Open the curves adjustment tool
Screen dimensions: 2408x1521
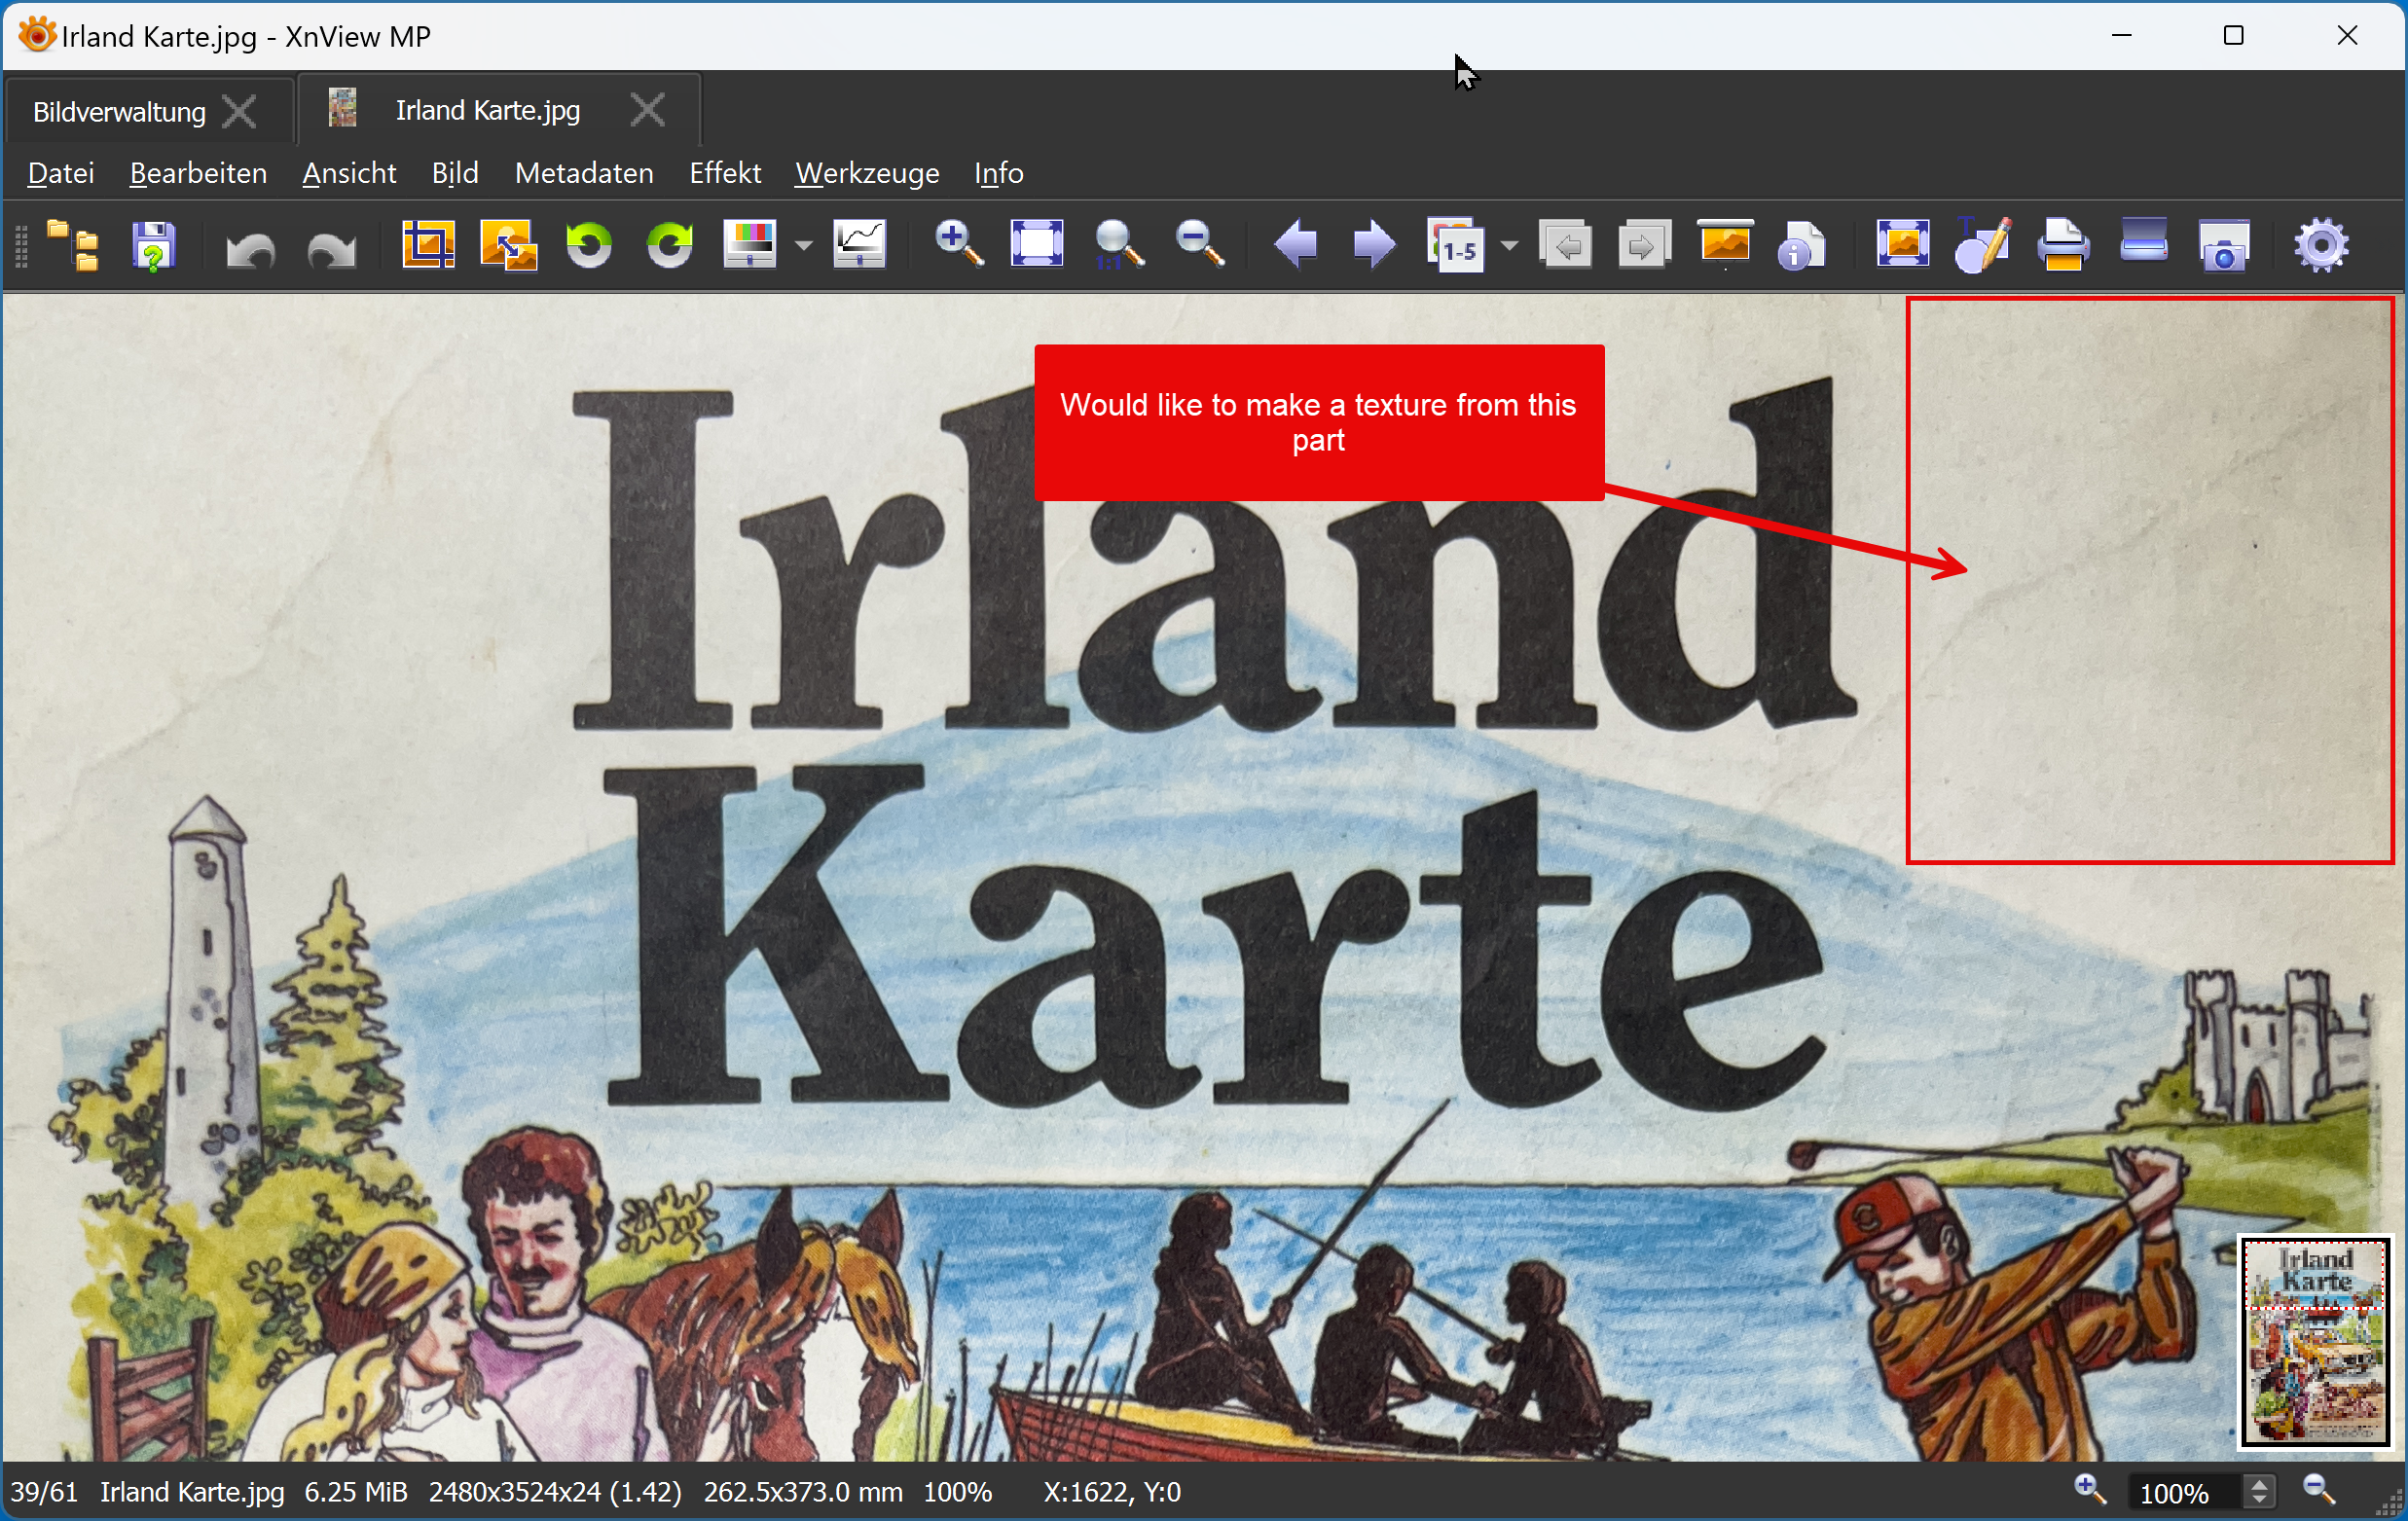[859, 245]
